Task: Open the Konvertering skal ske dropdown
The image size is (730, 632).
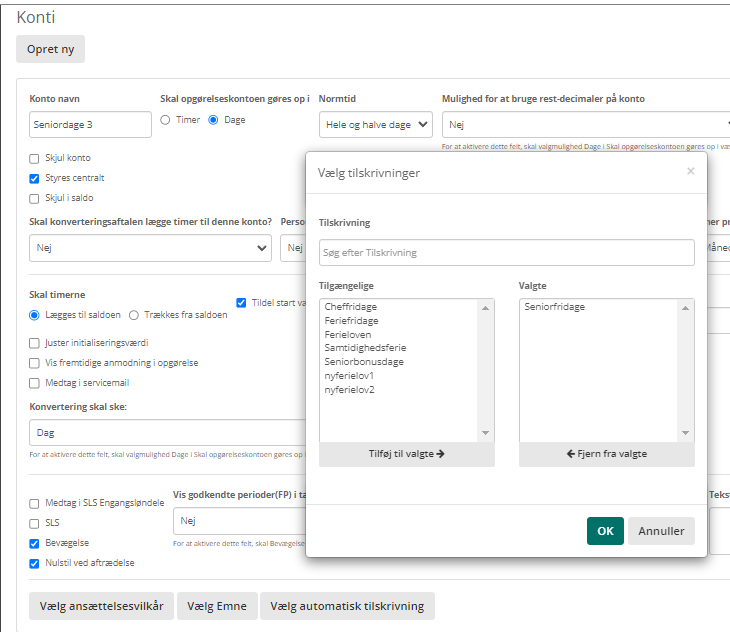Action: (165, 433)
